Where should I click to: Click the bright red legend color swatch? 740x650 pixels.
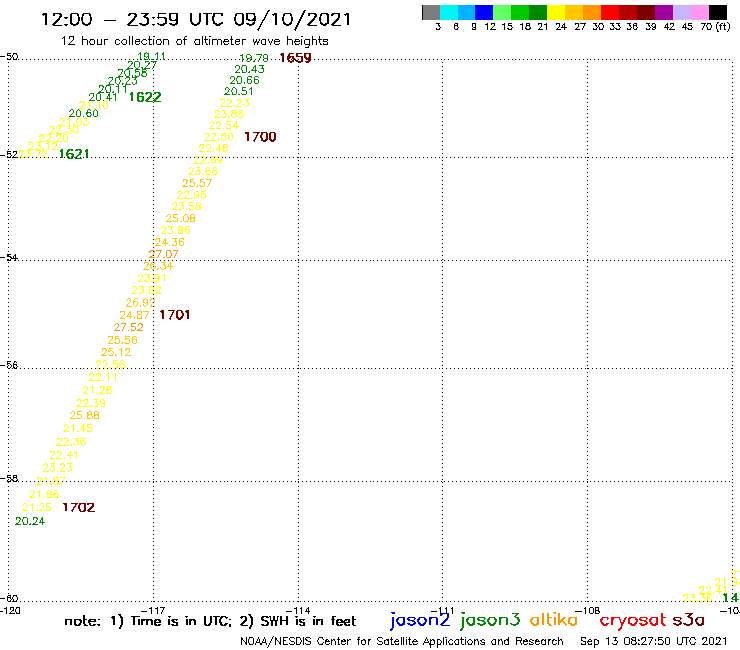610,12
